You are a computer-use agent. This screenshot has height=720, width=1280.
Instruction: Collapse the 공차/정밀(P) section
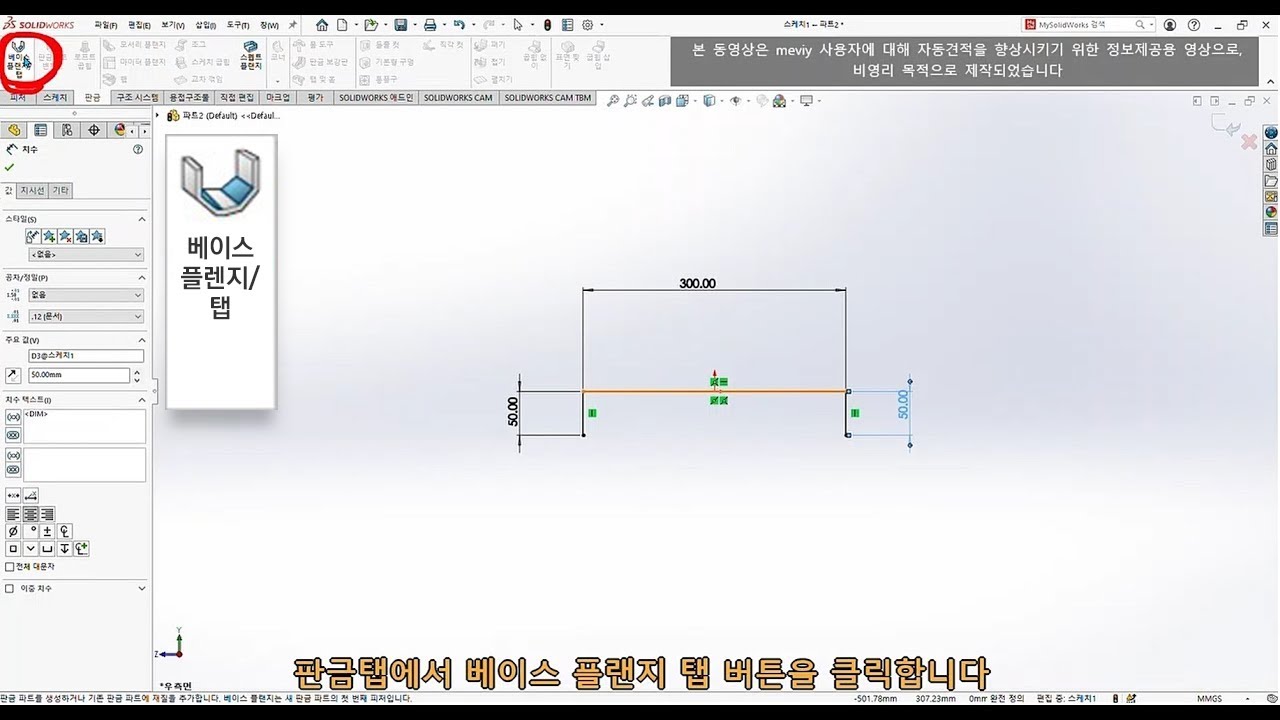[142, 277]
